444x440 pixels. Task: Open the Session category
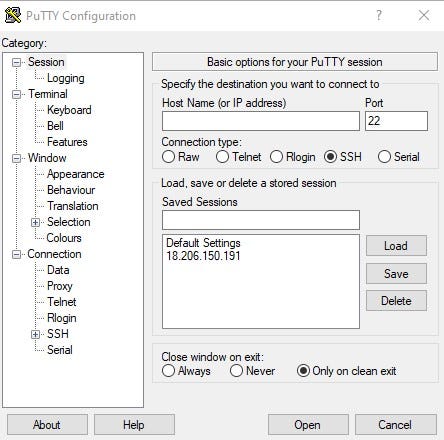(46, 62)
